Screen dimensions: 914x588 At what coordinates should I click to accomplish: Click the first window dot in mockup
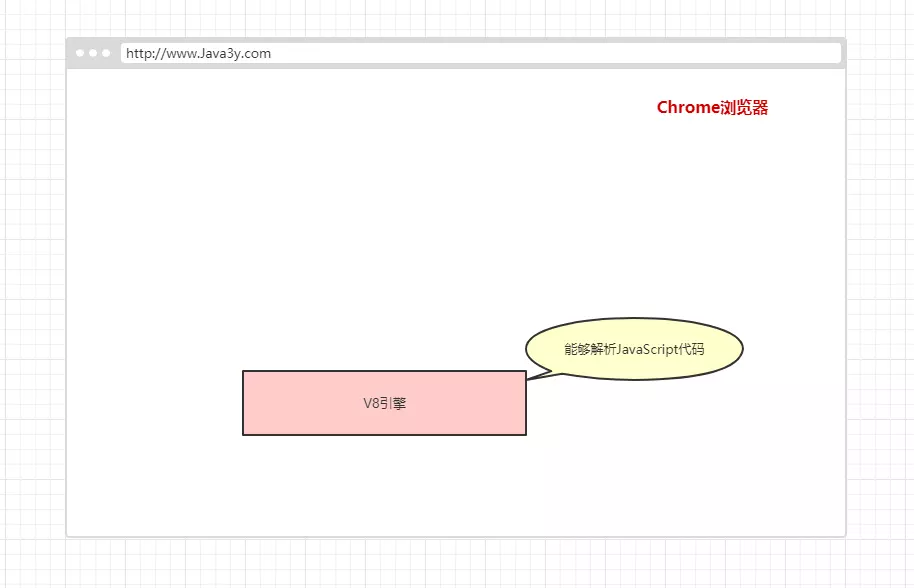80,53
